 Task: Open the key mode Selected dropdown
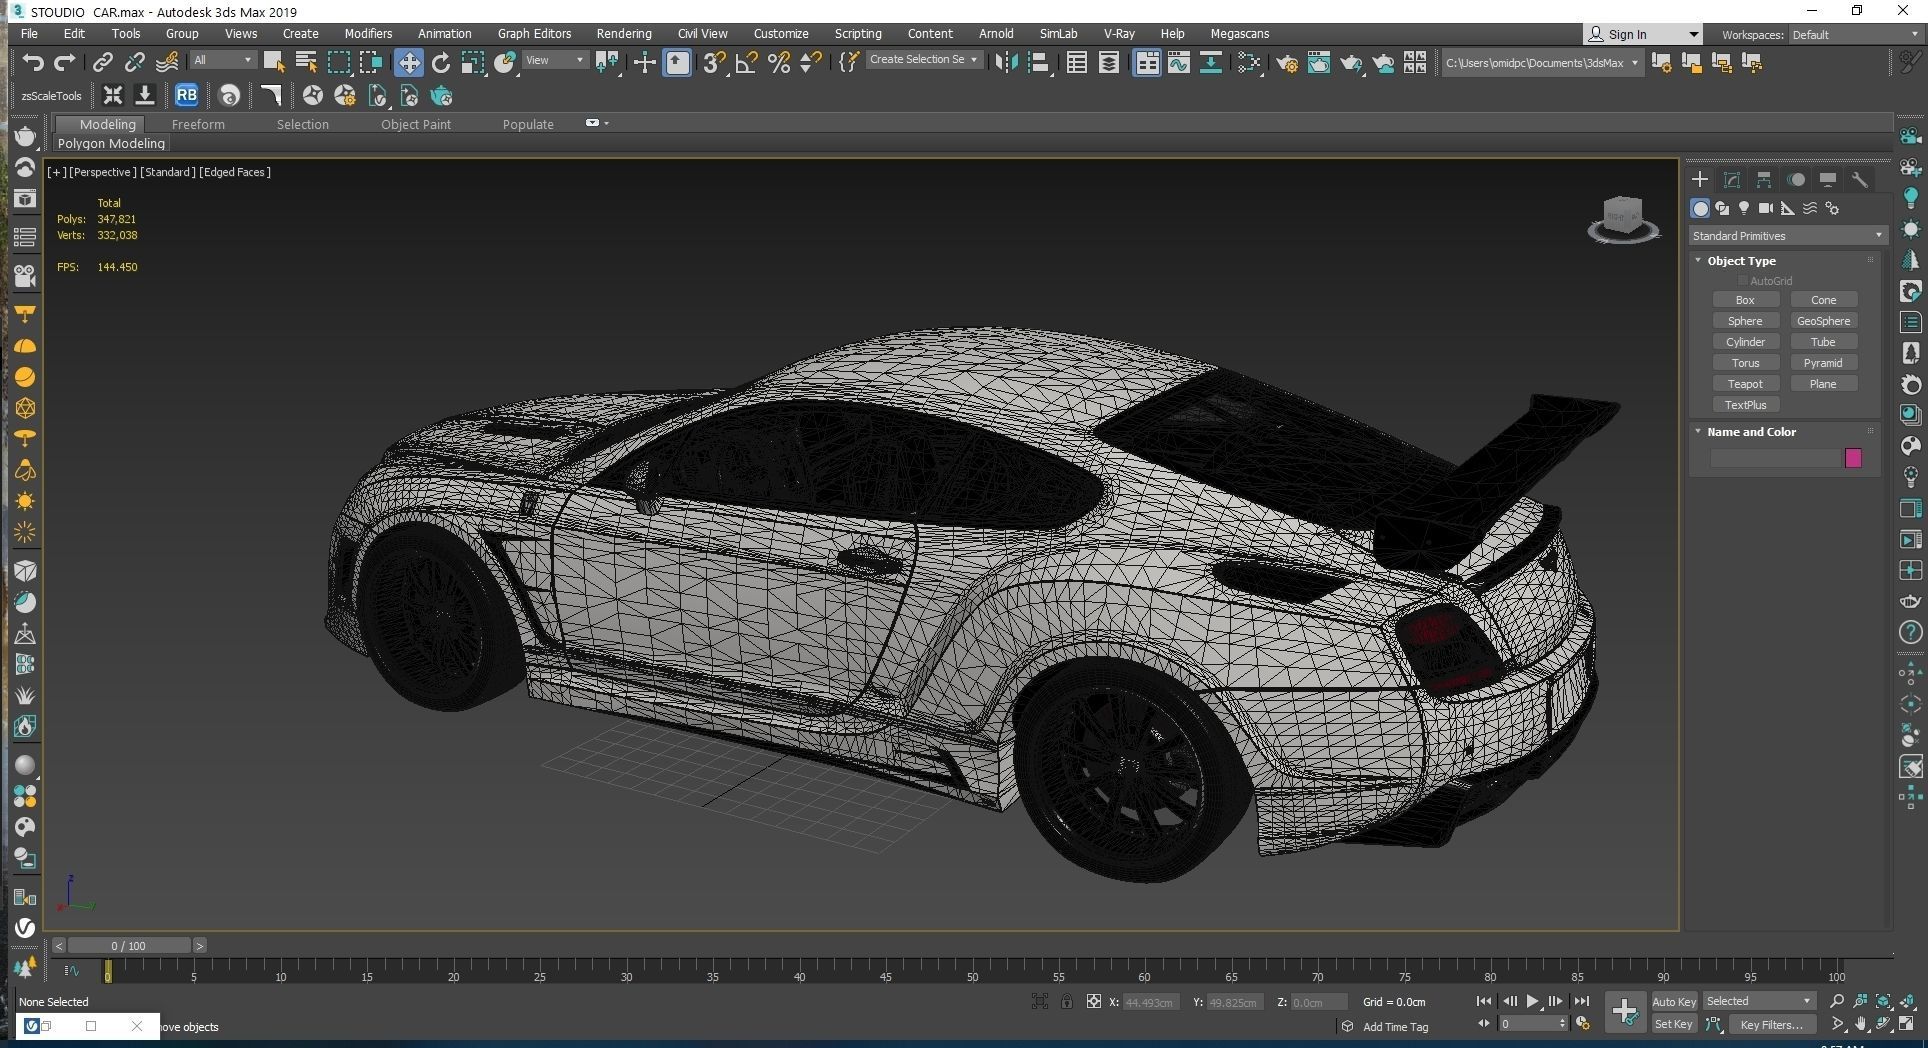1758,1001
